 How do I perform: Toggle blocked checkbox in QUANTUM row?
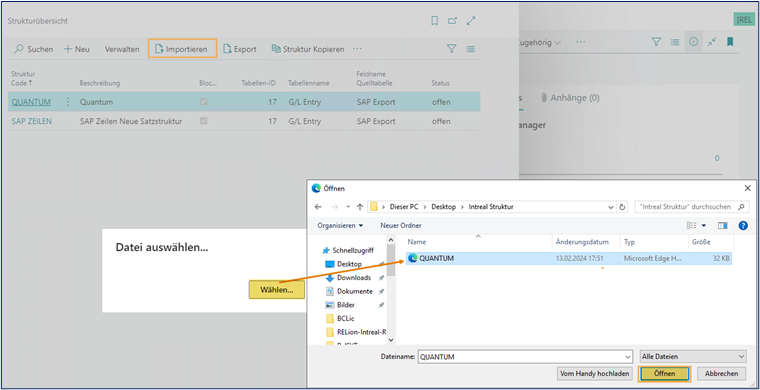click(204, 102)
